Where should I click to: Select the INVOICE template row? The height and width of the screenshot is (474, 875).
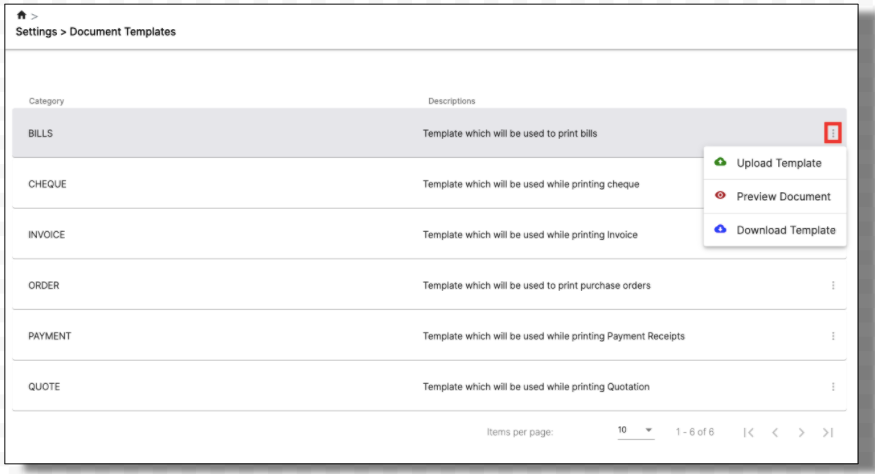tap(357, 234)
